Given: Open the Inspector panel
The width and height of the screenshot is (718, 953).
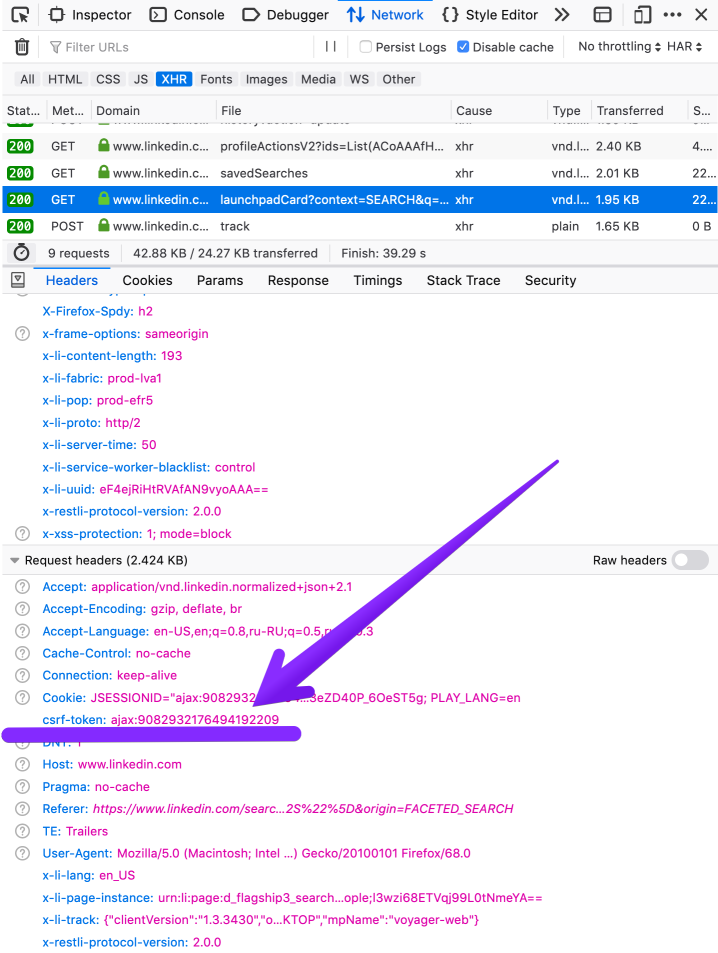Looking at the screenshot, I should coord(90,15).
